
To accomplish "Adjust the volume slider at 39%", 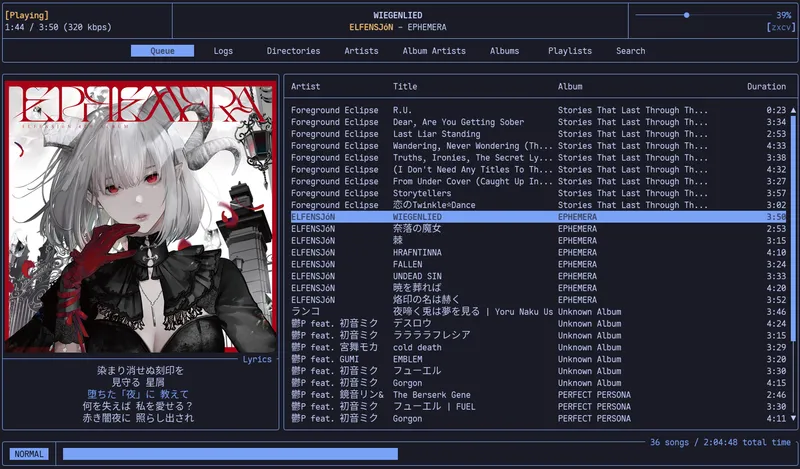I will click(686, 15).
